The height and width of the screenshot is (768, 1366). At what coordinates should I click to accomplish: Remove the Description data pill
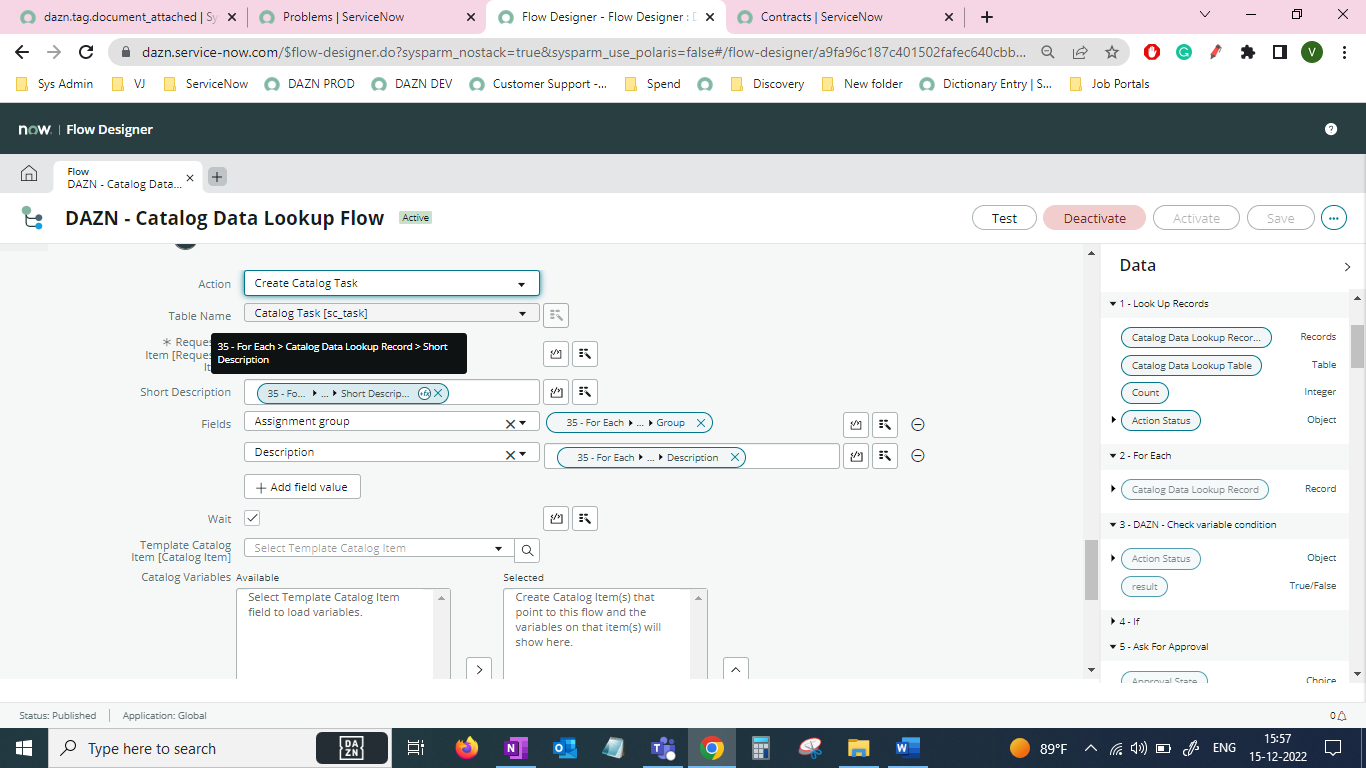pyautogui.click(x=735, y=457)
